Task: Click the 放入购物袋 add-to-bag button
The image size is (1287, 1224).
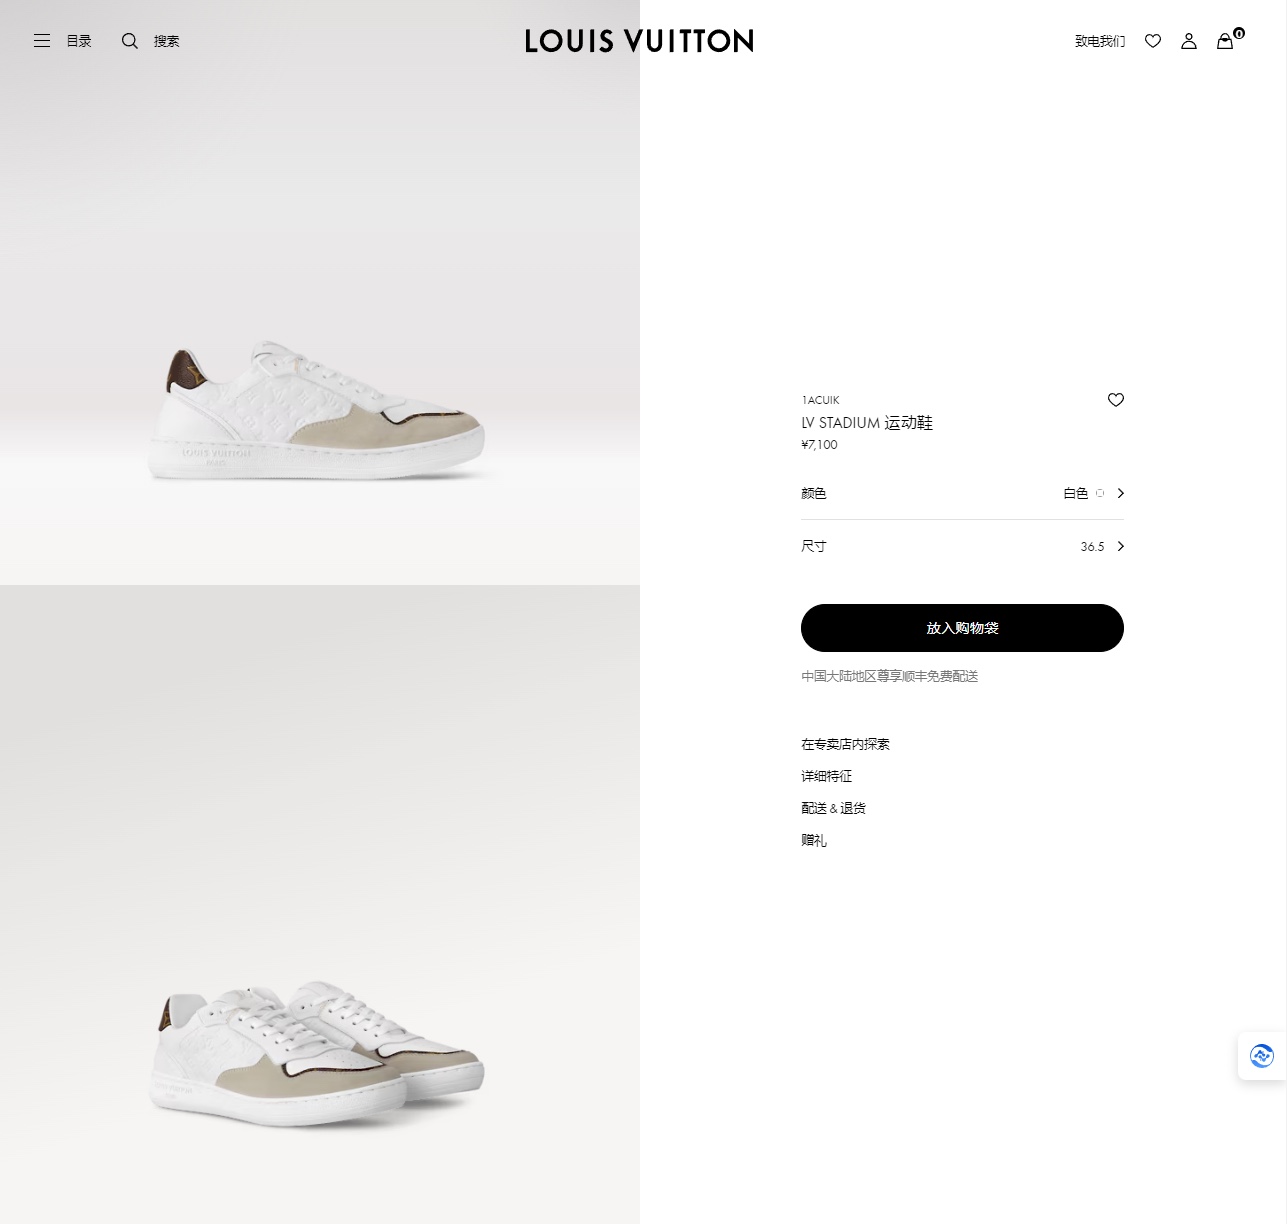Action: [962, 628]
